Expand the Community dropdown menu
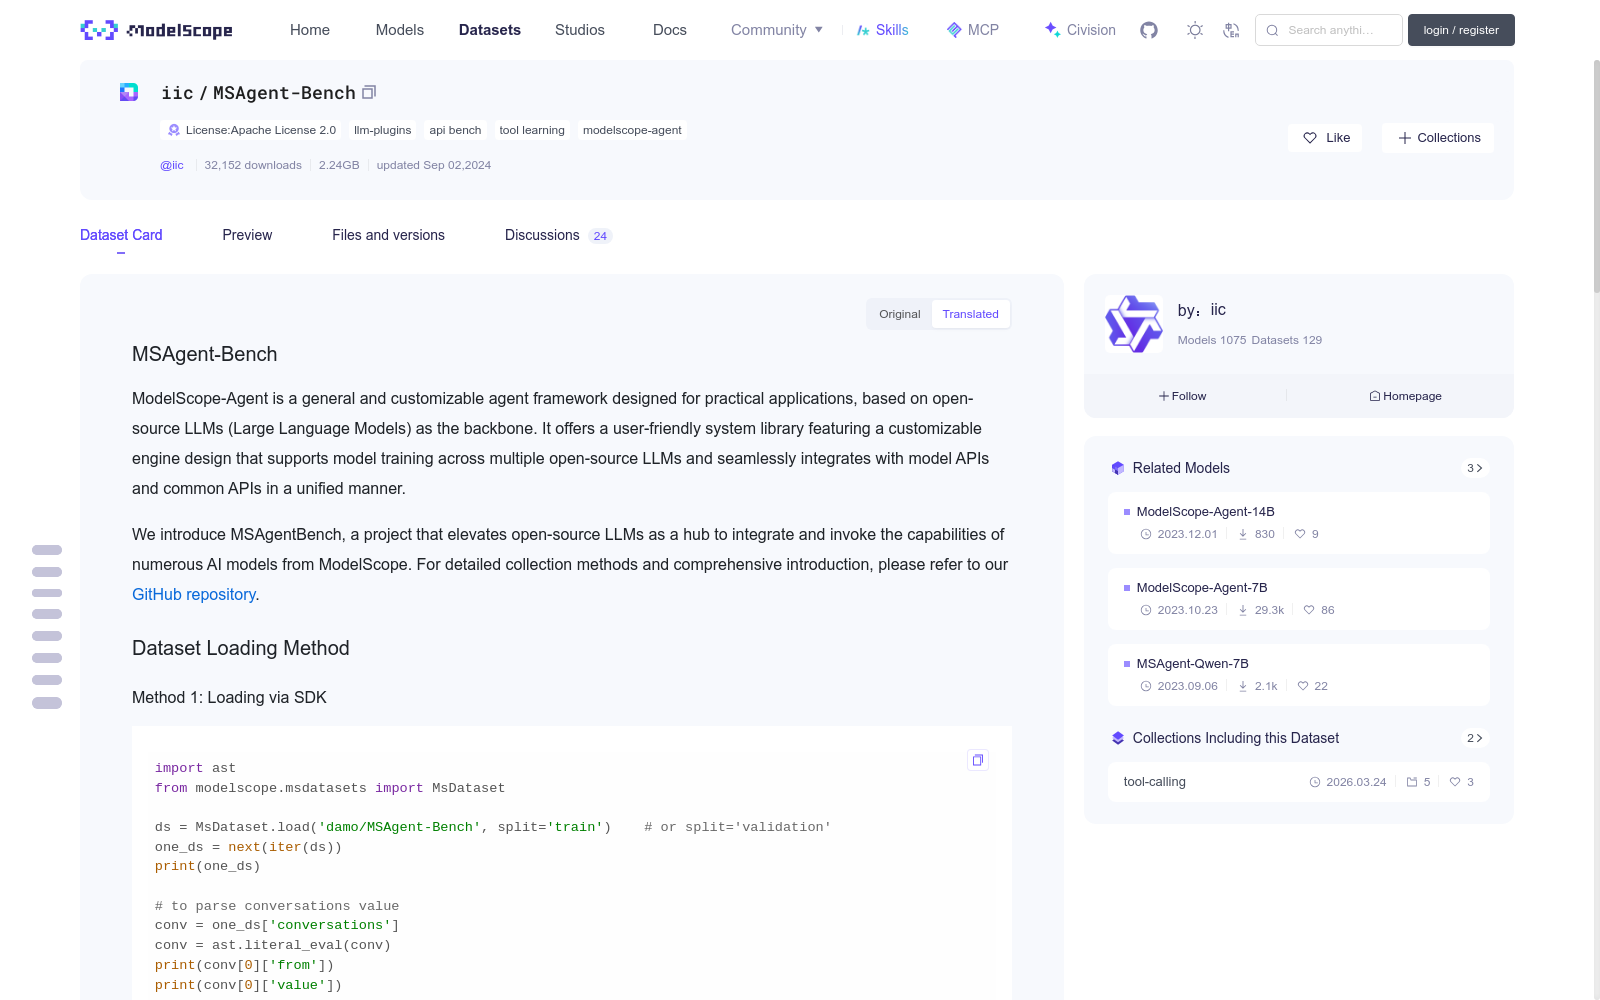Viewport: 1600px width, 1000px height. pyautogui.click(x=777, y=30)
